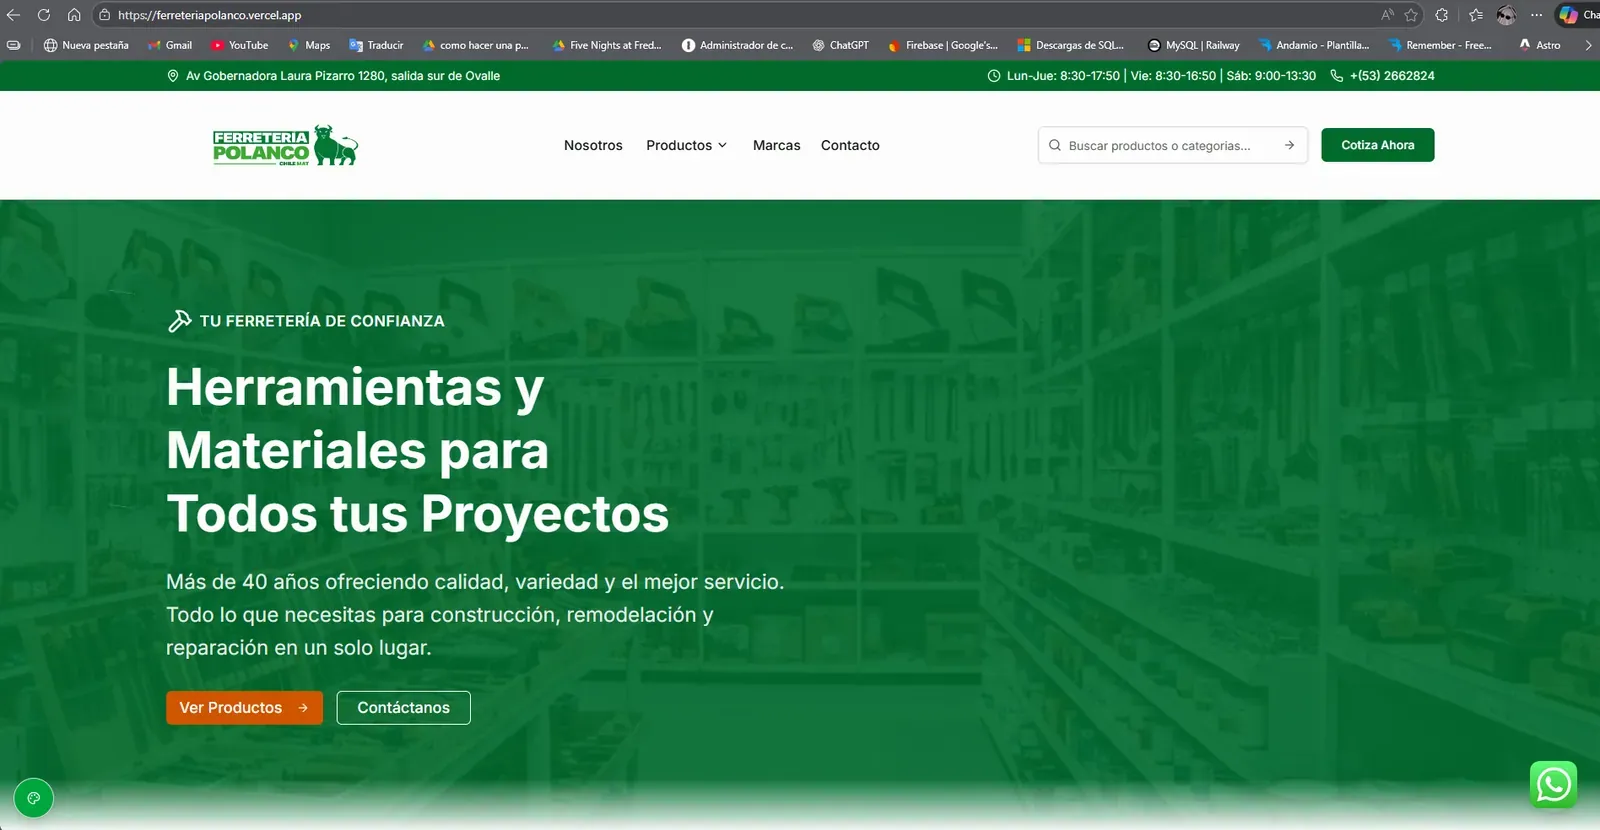1600x830 pixels.
Task: Expand the Productos dropdown menu
Action: click(x=686, y=145)
